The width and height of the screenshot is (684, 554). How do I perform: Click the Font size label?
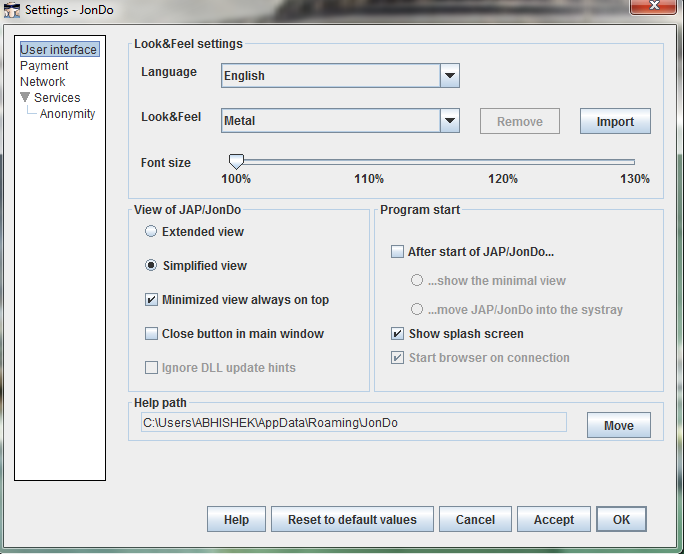tap(166, 163)
